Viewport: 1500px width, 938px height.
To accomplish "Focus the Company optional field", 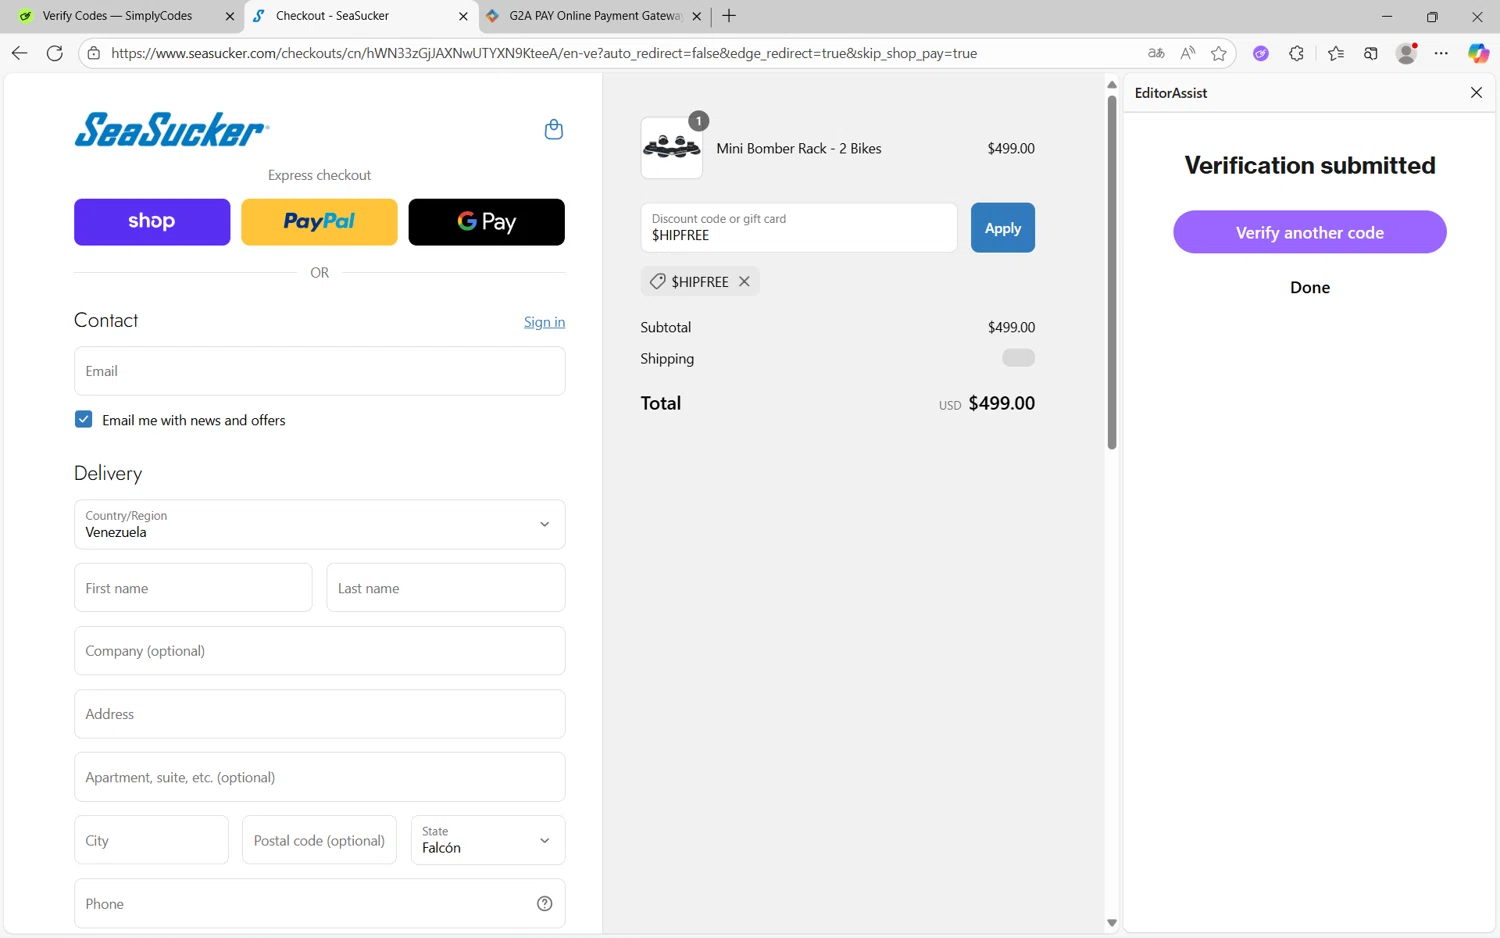I will pos(320,651).
